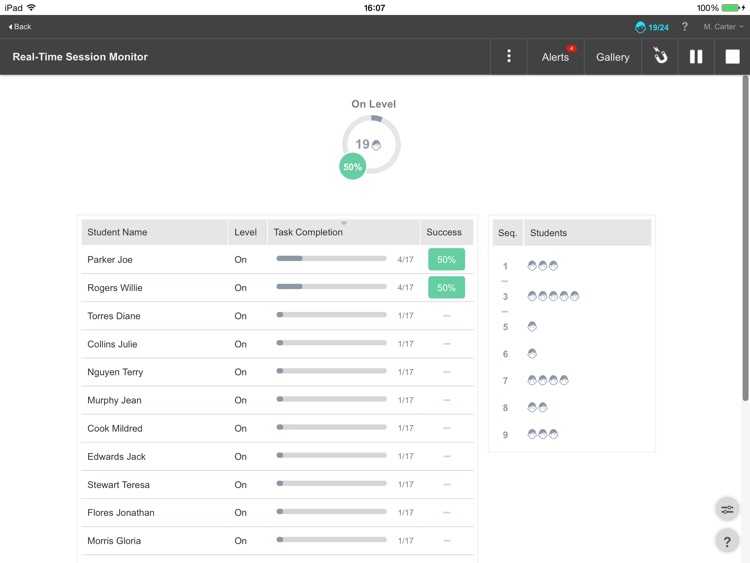Click the question mark in the top bar
The height and width of the screenshot is (563, 750).
(x=685, y=27)
